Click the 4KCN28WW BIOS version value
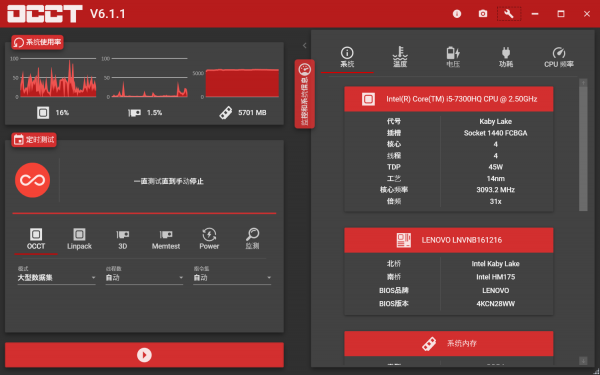Screen dimensions: 600x375 (x=496, y=304)
